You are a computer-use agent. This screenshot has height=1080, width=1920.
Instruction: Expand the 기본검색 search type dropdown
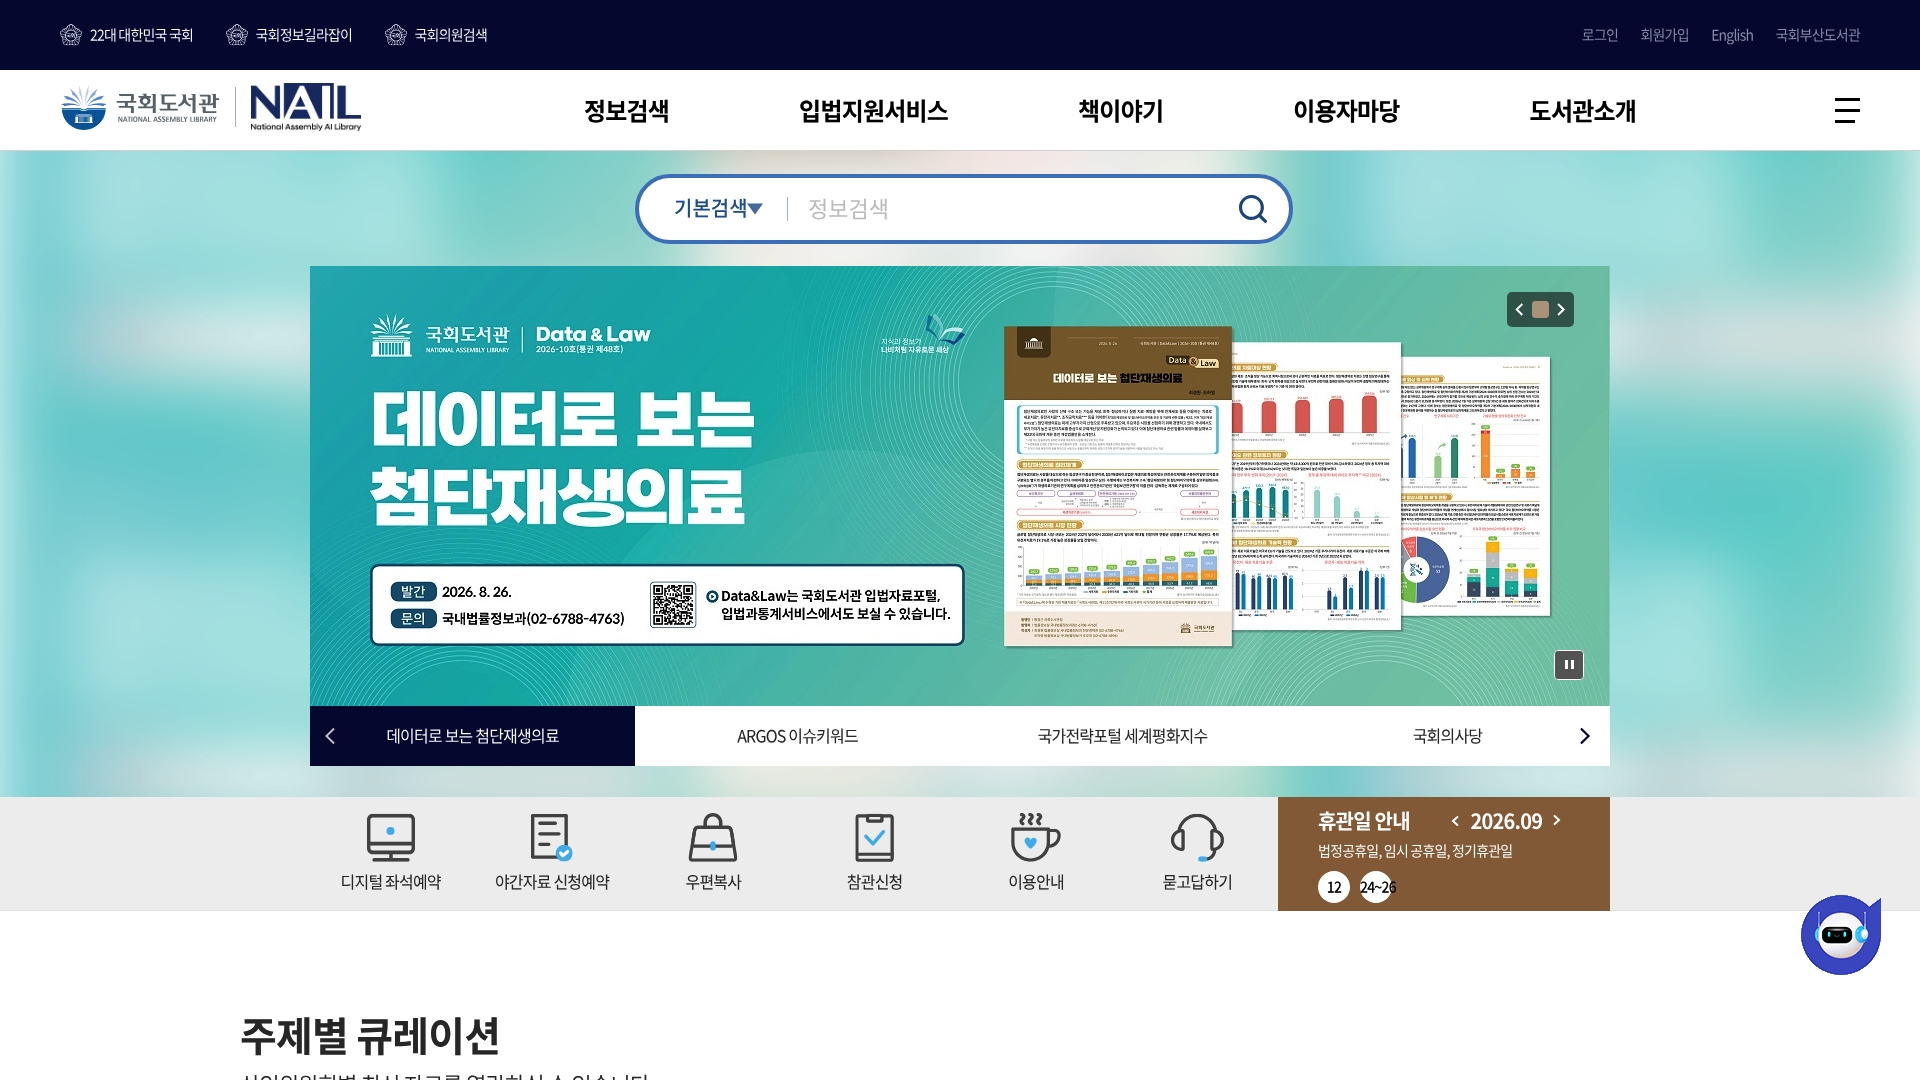(x=718, y=208)
